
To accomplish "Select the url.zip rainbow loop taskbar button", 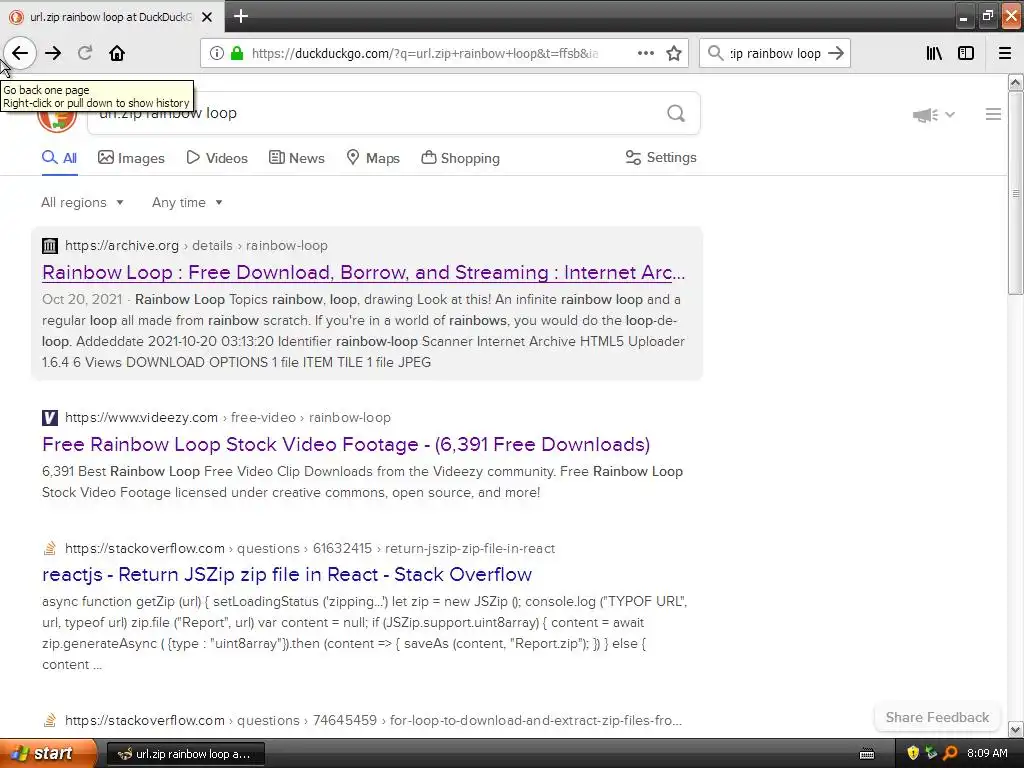I will pos(185,754).
